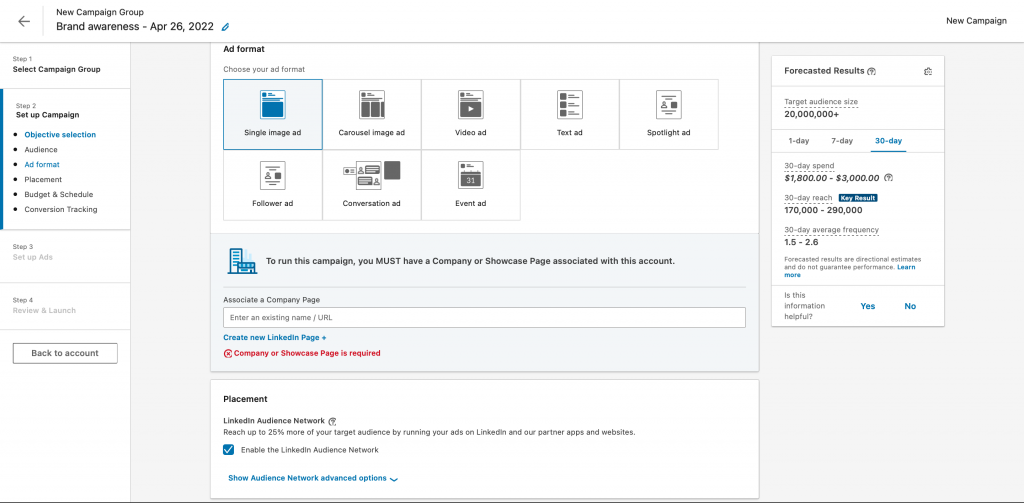Image resolution: width=1024 pixels, height=503 pixels.
Task: Open the Forecasted Results help icon
Action: (872, 72)
